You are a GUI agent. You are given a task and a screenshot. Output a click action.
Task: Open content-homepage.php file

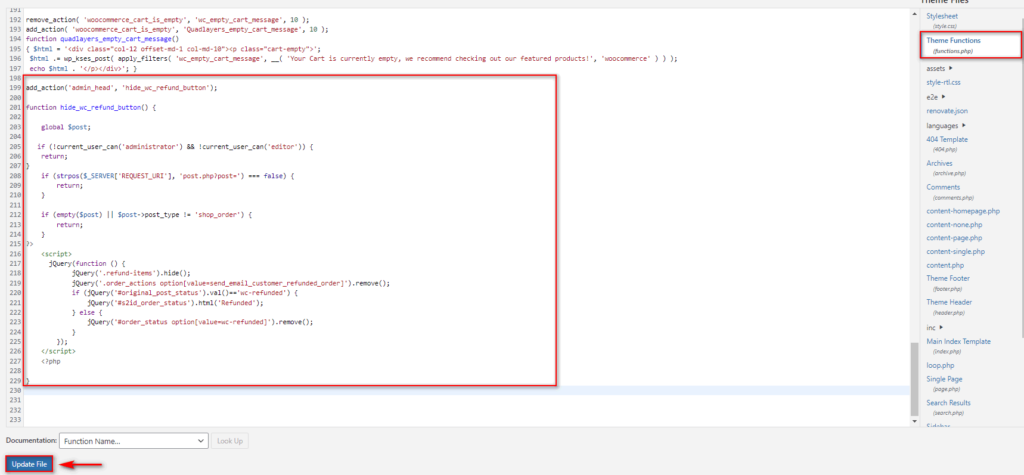coord(963,211)
